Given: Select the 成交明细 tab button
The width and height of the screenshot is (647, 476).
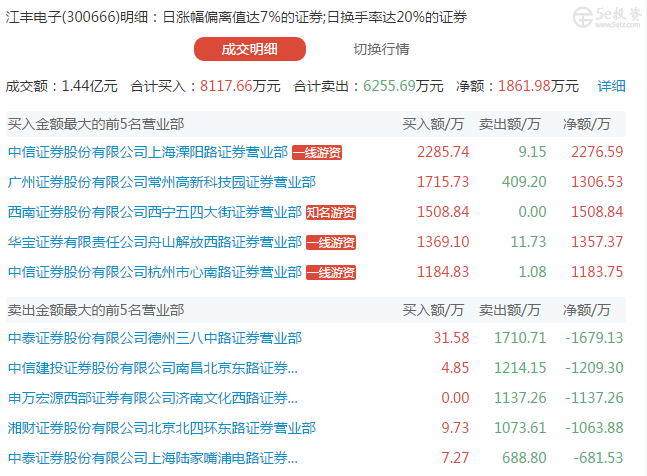Looking at the screenshot, I should 250,49.
